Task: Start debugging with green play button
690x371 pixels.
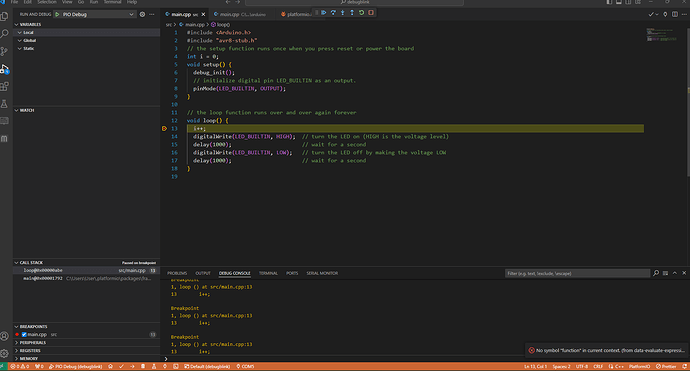Action: point(57,15)
